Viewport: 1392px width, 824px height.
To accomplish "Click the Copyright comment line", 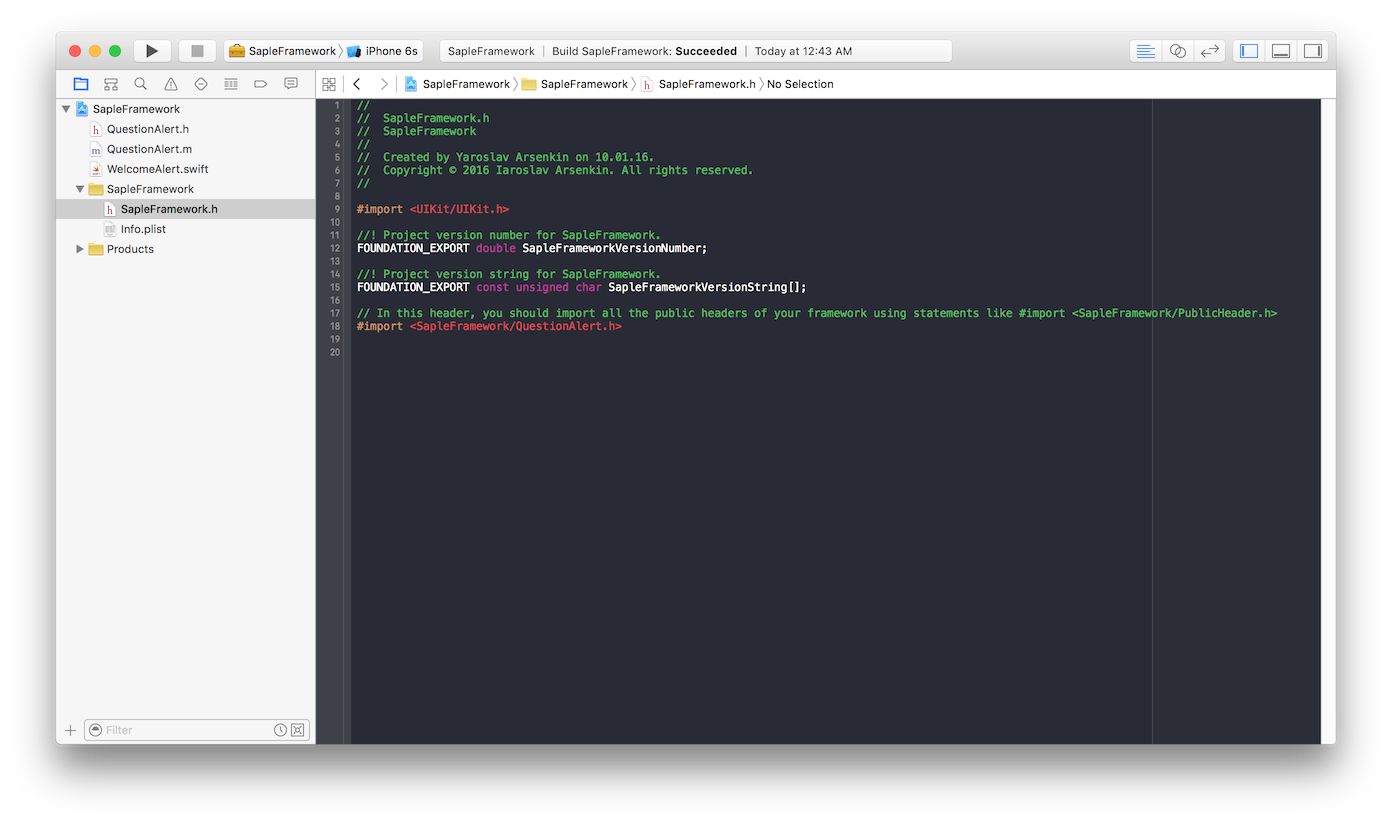I will (x=555, y=170).
